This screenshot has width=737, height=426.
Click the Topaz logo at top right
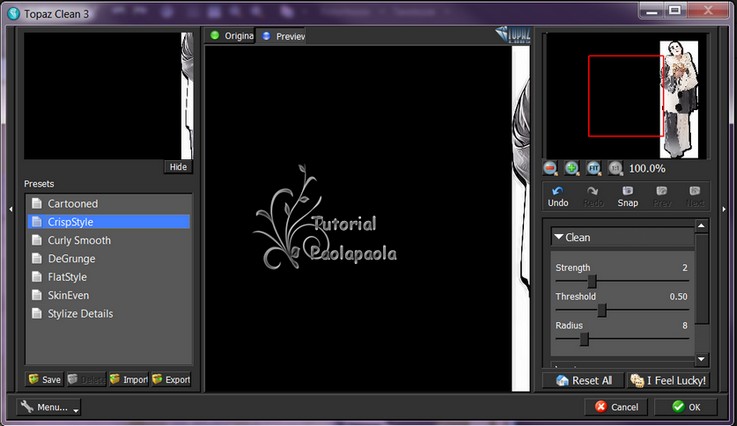(513, 35)
